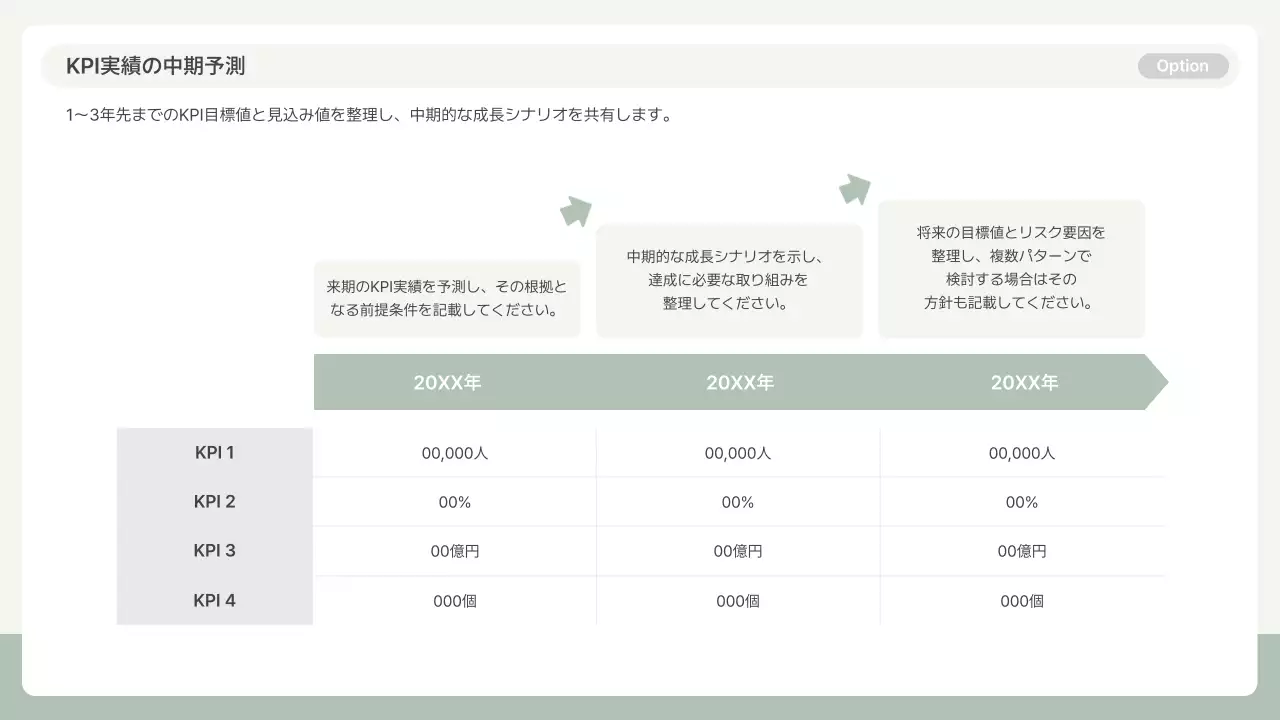Select the KPI 4 row label
Screen dimensions: 1280x720
point(215,599)
